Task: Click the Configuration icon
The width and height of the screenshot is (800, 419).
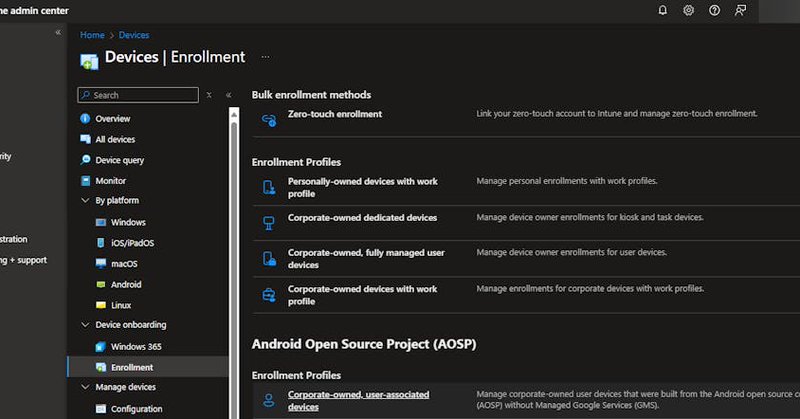Action: 101,409
